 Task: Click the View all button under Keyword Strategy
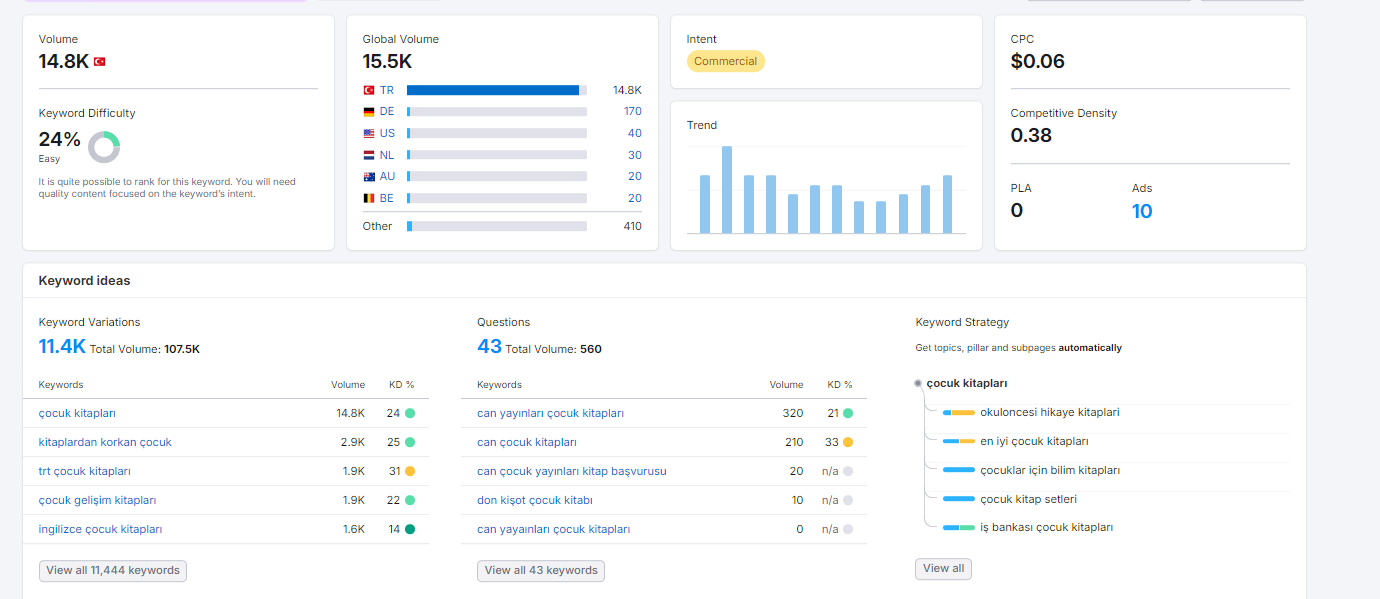943,568
